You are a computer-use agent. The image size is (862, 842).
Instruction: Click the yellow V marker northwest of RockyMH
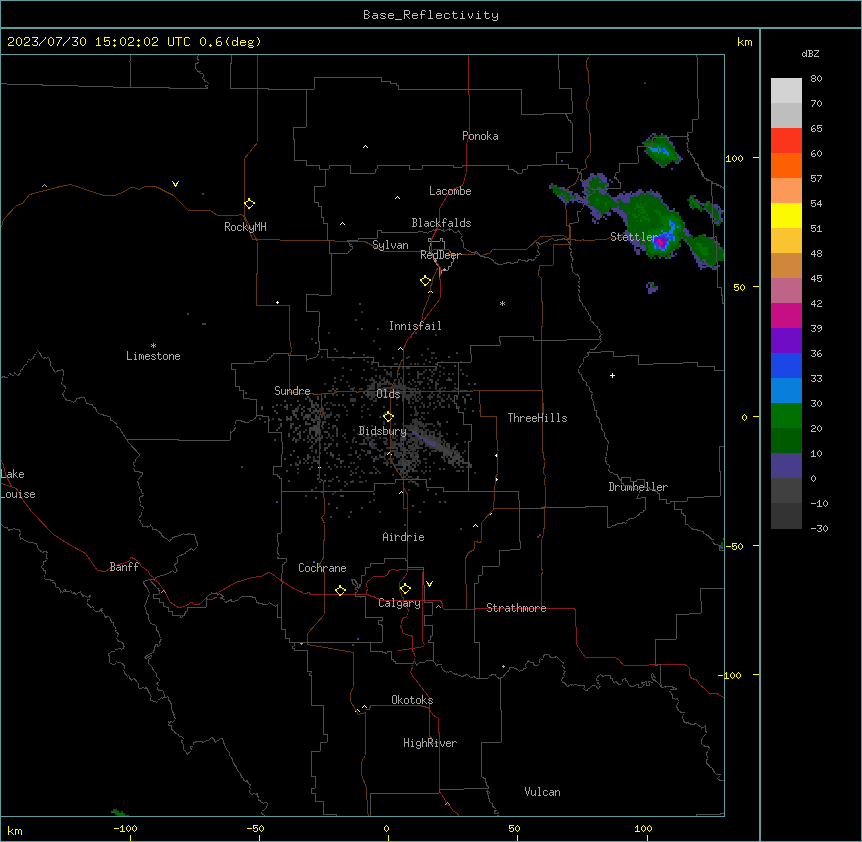coord(175,184)
